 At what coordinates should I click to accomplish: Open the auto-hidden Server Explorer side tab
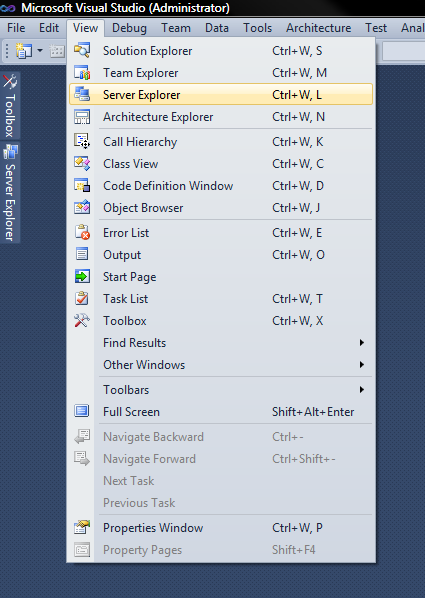coord(10,193)
